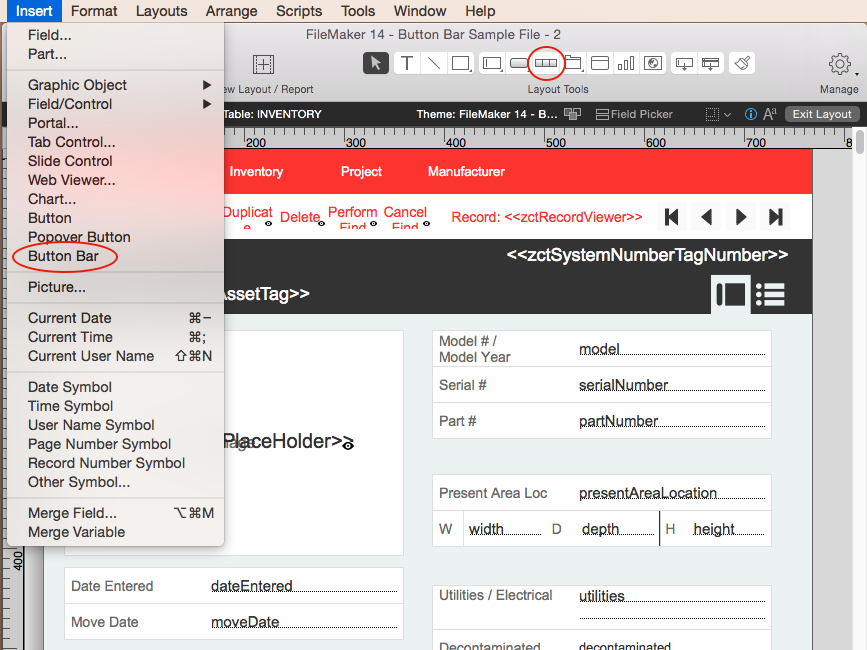Click the Exit Layout button
The image size is (867, 650).
coord(820,113)
